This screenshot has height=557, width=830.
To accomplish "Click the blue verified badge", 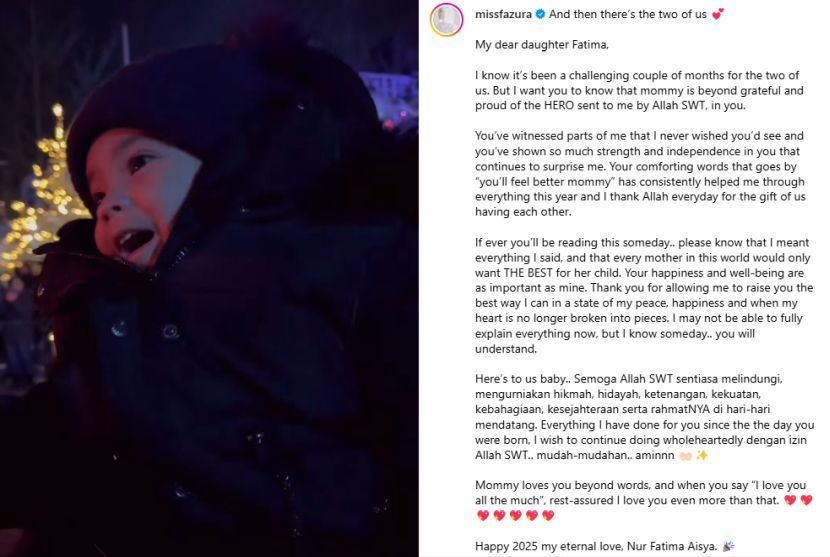I will (540, 14).
